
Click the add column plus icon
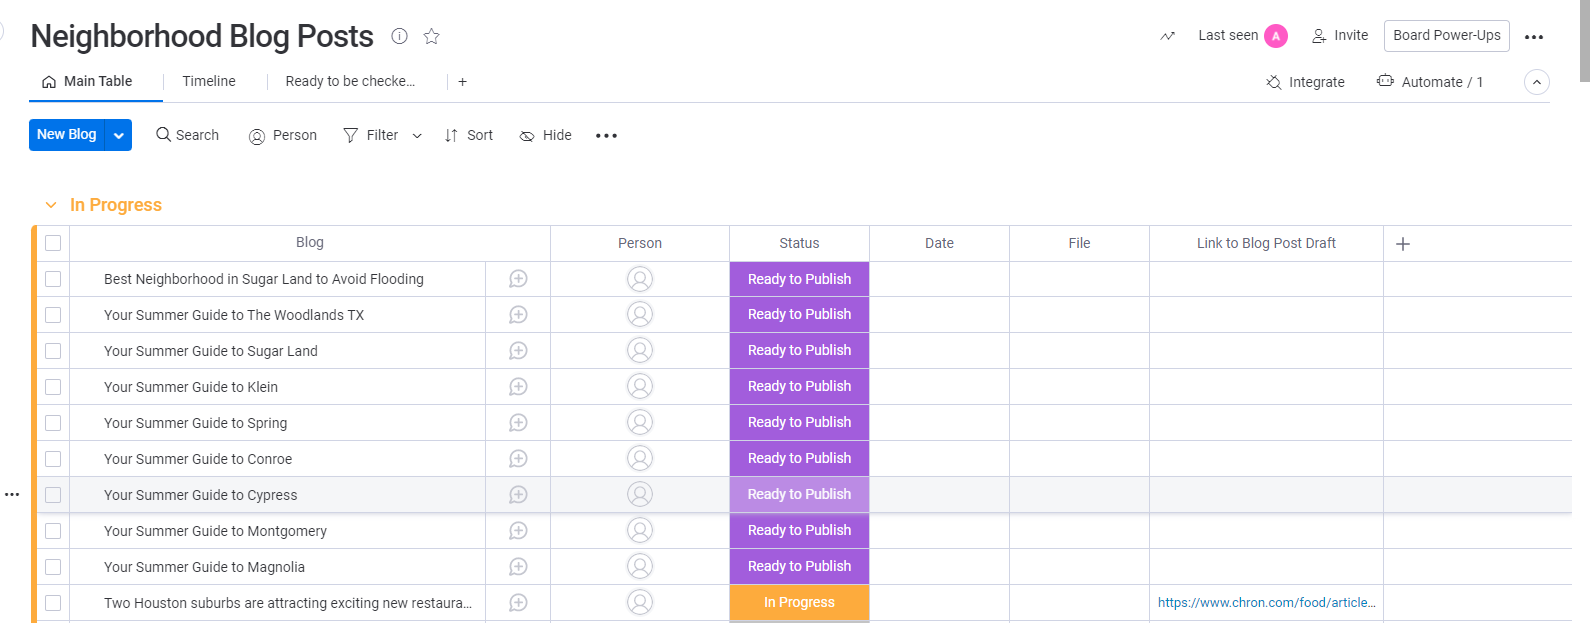[1403, 244]
